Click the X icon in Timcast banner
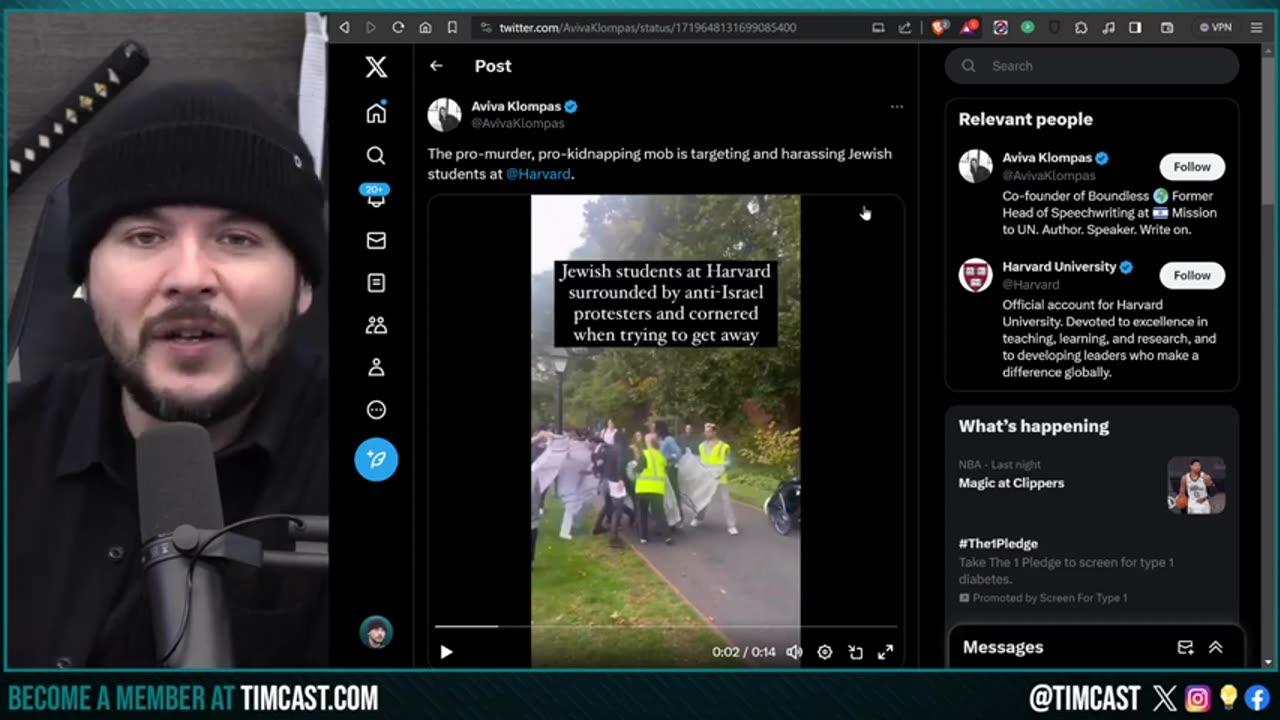The width and height of the screenshot is (1280, 720). point(1163,697)
